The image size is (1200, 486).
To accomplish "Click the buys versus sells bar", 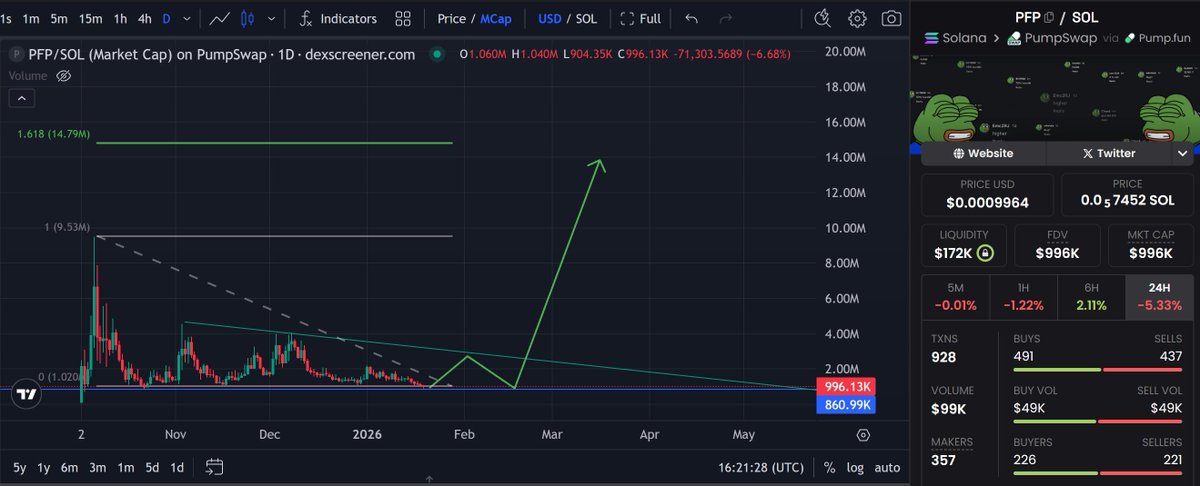I will [1097, 369].
